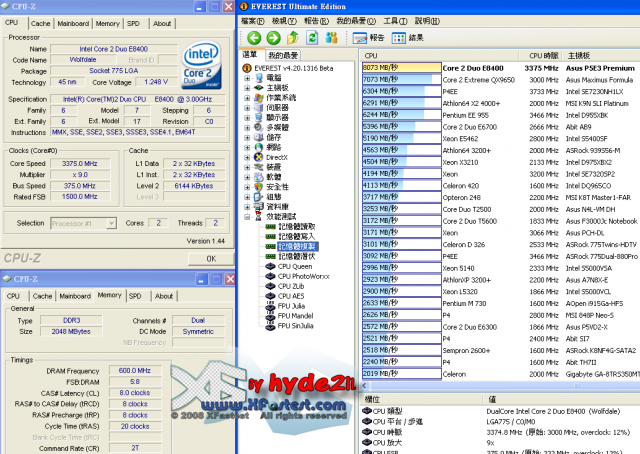
Task: Expand the 主機板 motherboard tree node
Action: coord(247,88)
